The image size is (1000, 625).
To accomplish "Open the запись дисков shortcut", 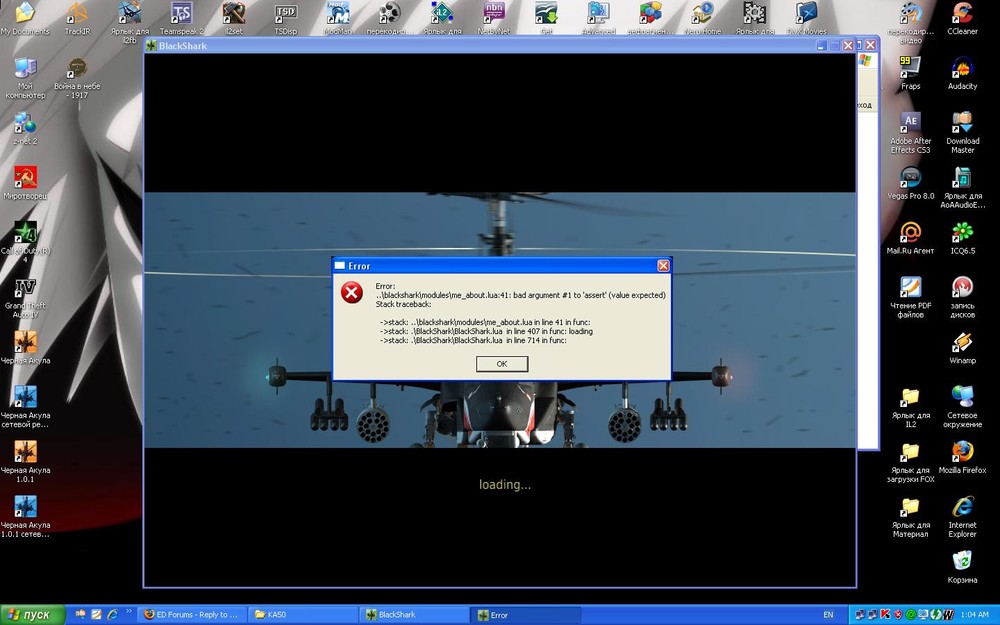I will point(962,297).
